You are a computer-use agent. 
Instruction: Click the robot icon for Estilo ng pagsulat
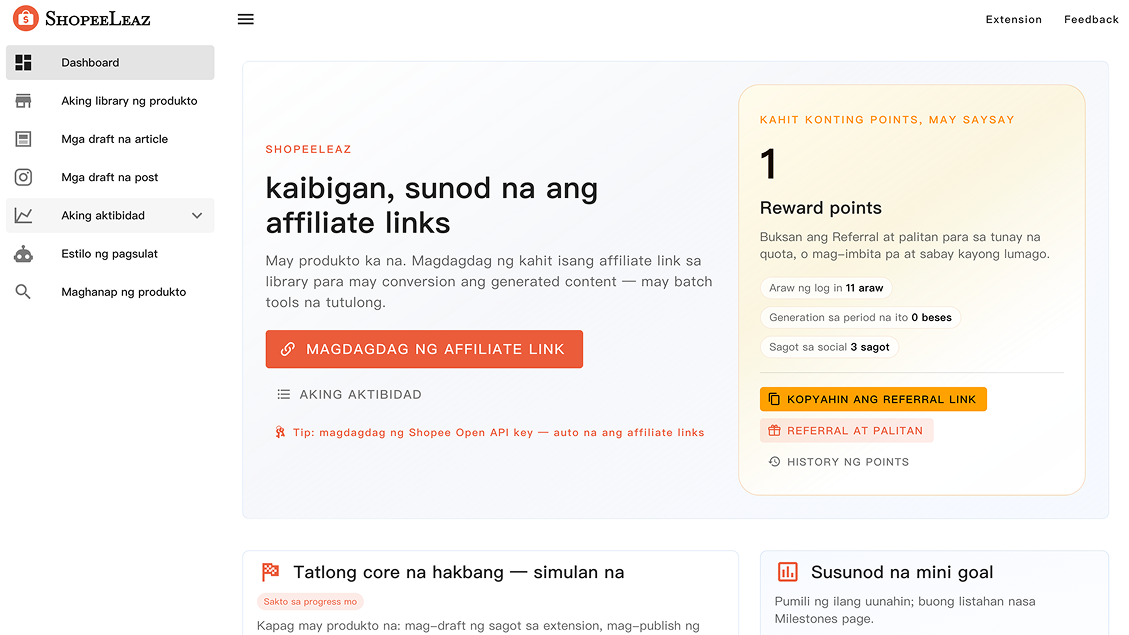(24, 254)
